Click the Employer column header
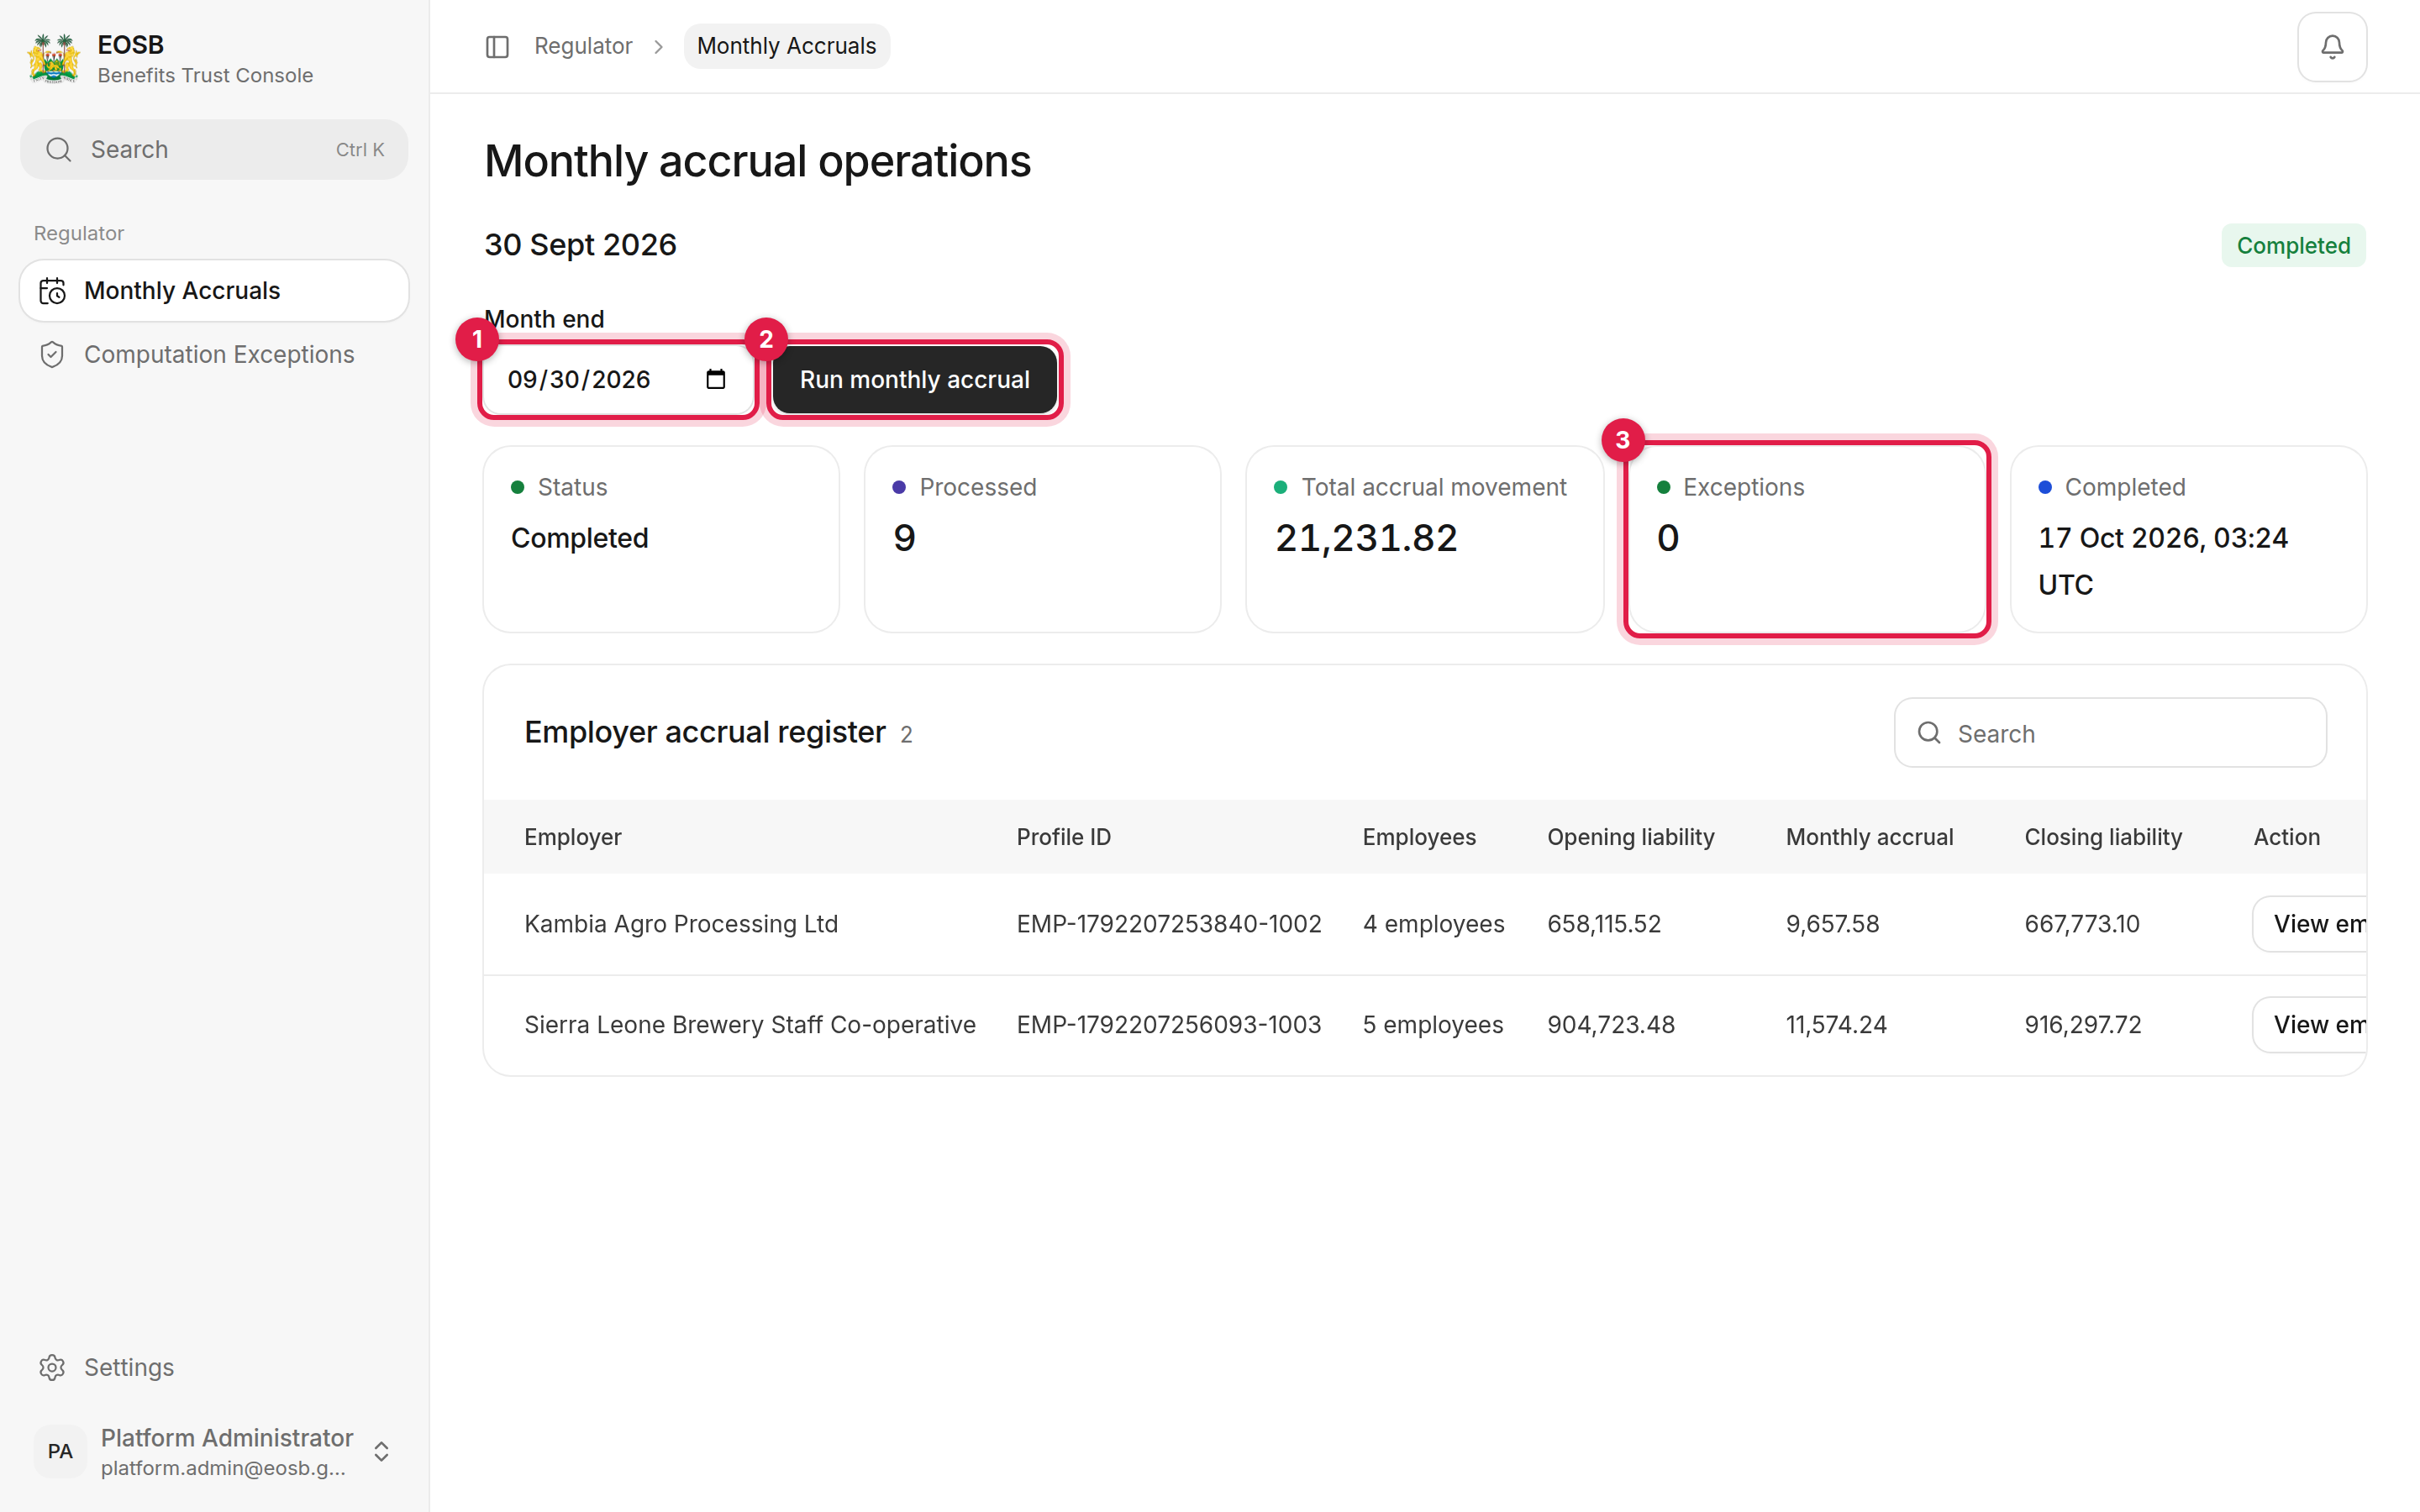Screen dimensions: 2420x1512 tap(573, 837)
